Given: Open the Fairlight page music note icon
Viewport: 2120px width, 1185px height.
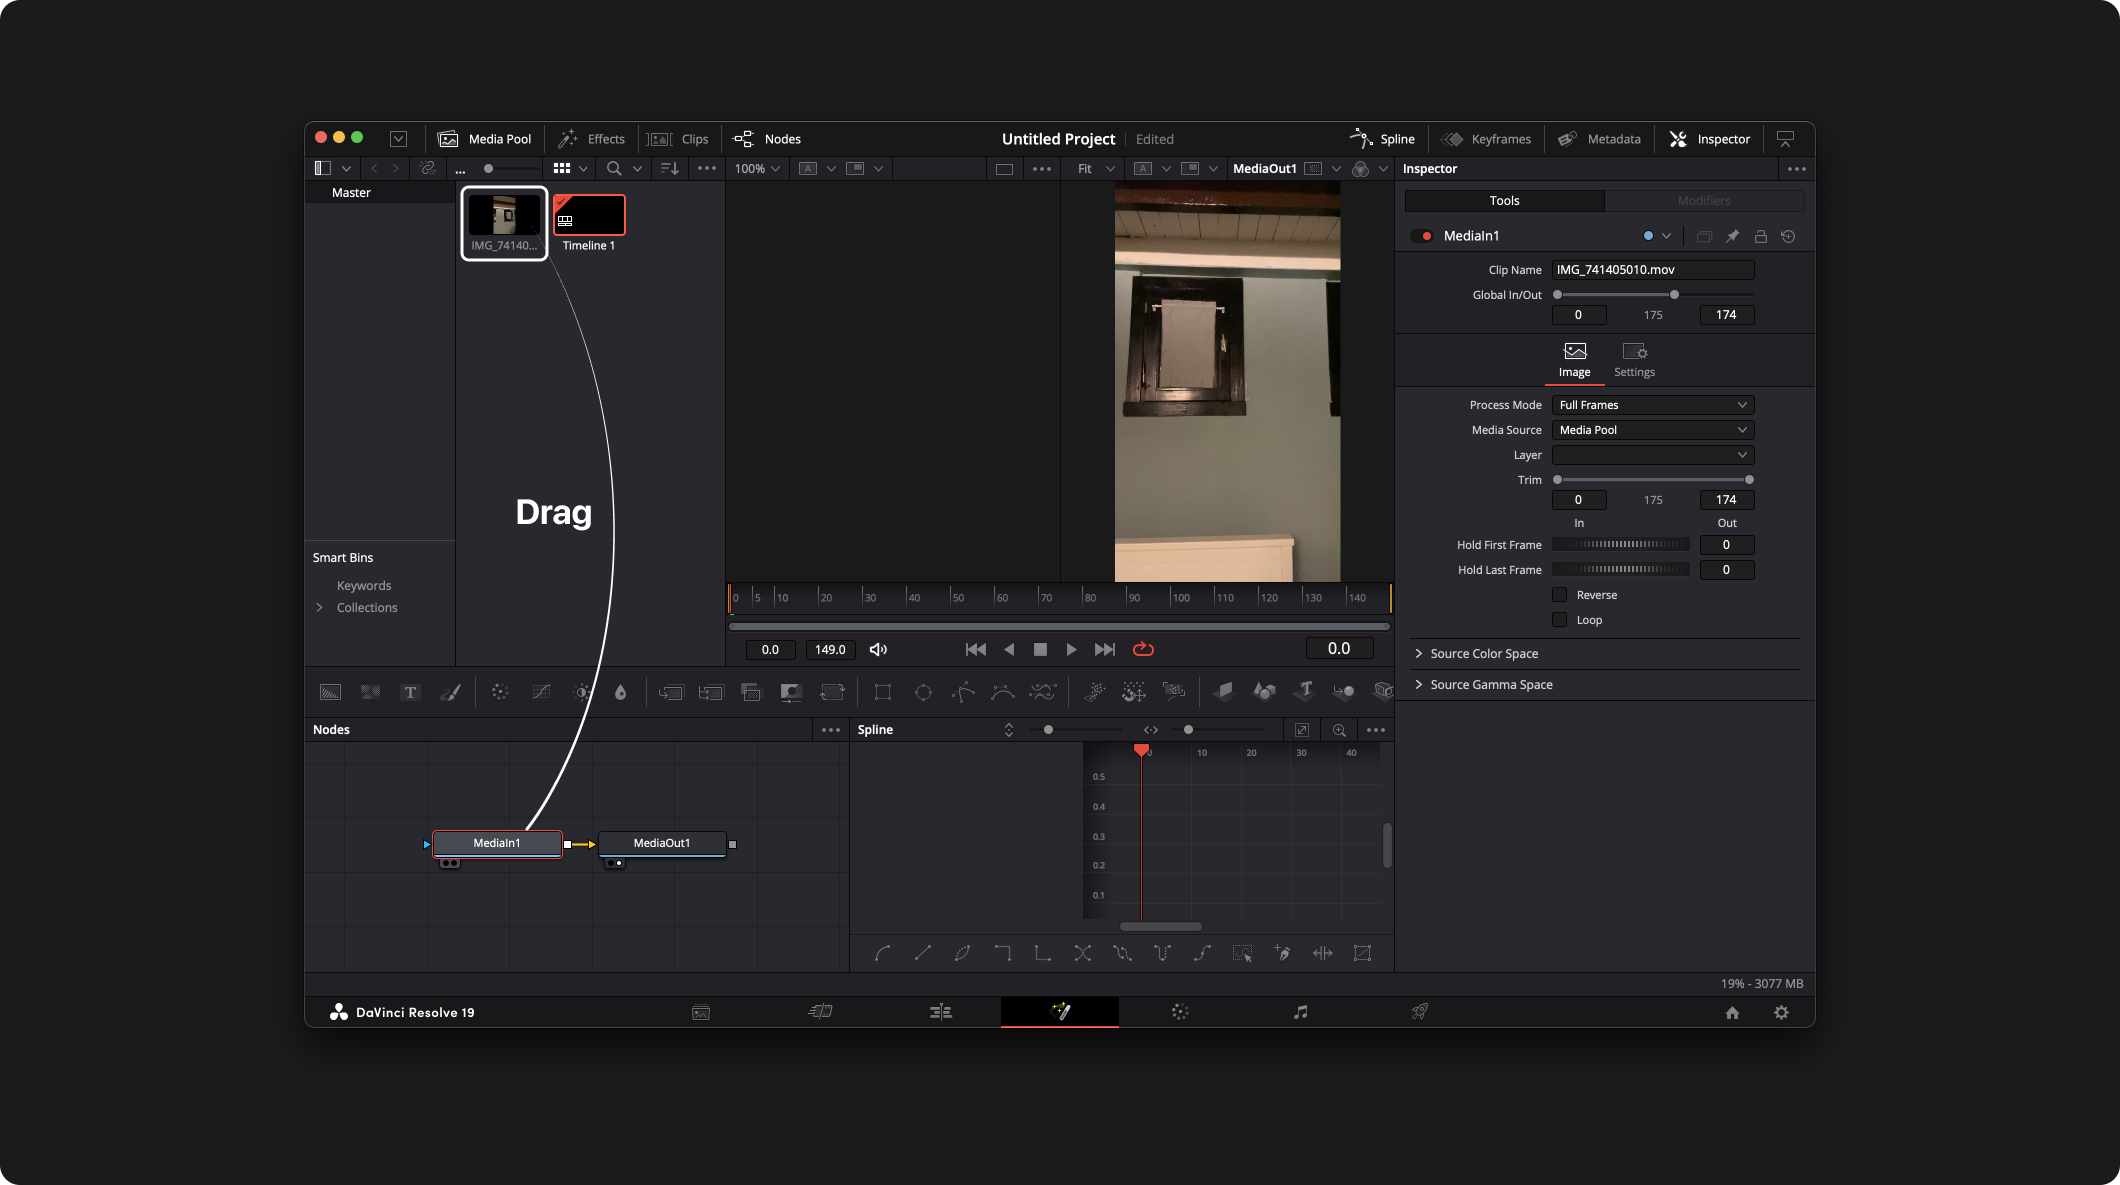Looking at the screenshot, I should (x=1300, y=1012).
